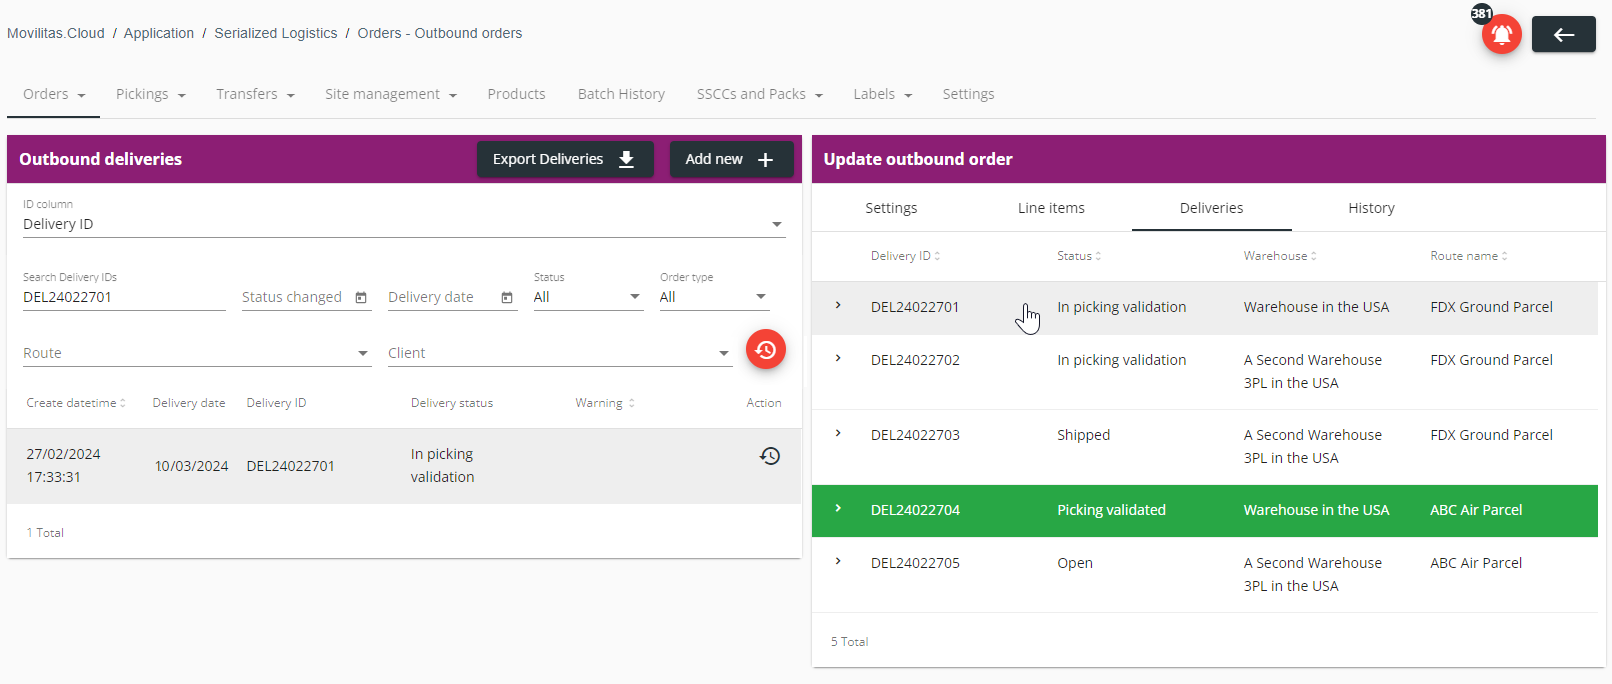
Task: Expand row DEL24022703 chevron
Action: (x=838, y=433)
